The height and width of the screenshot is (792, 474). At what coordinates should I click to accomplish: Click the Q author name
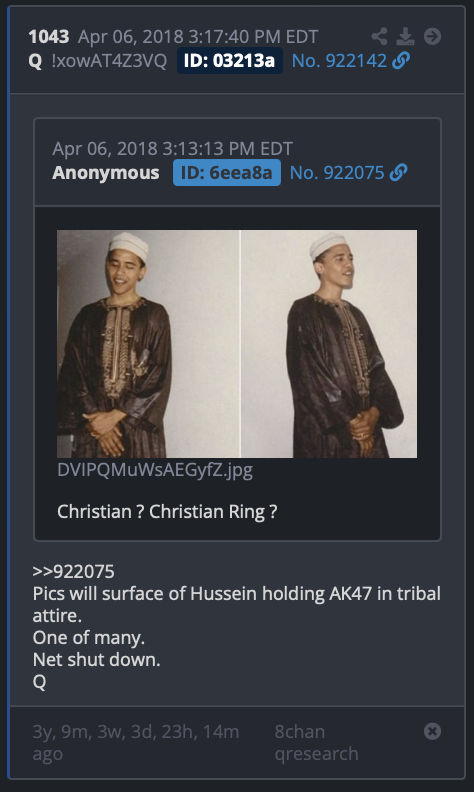(x=35, y=61)
